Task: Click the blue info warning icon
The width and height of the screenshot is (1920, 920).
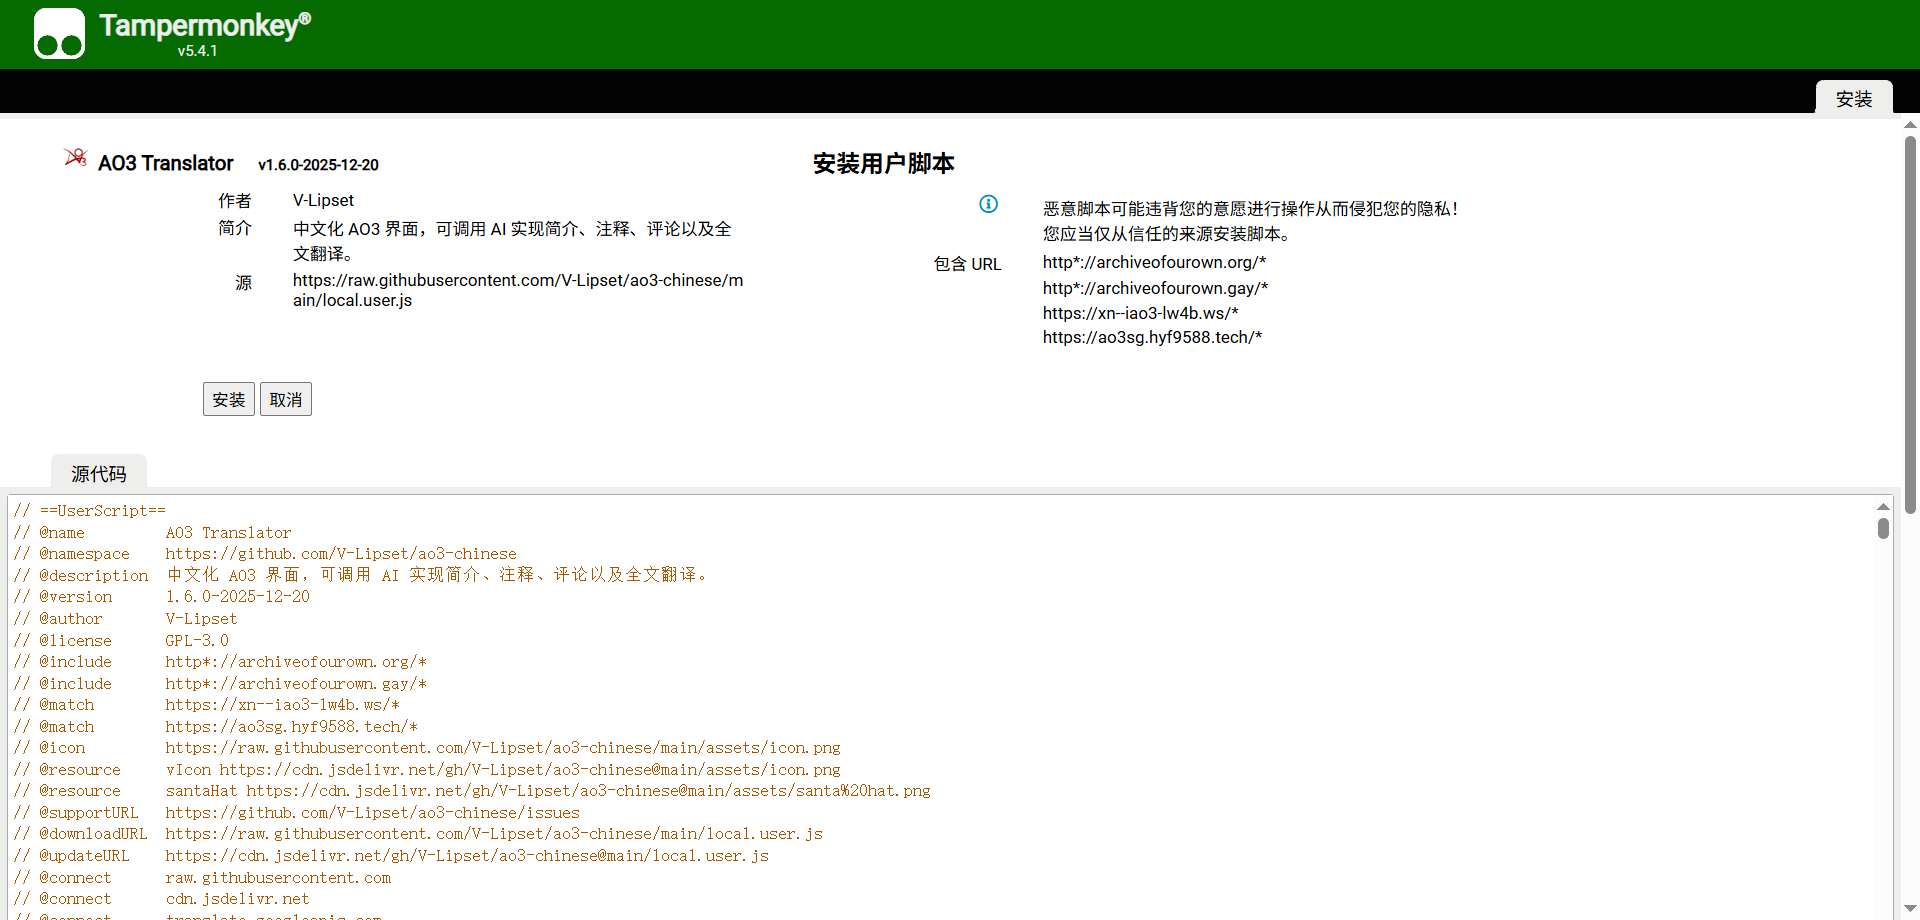Action: coord(988,204)
